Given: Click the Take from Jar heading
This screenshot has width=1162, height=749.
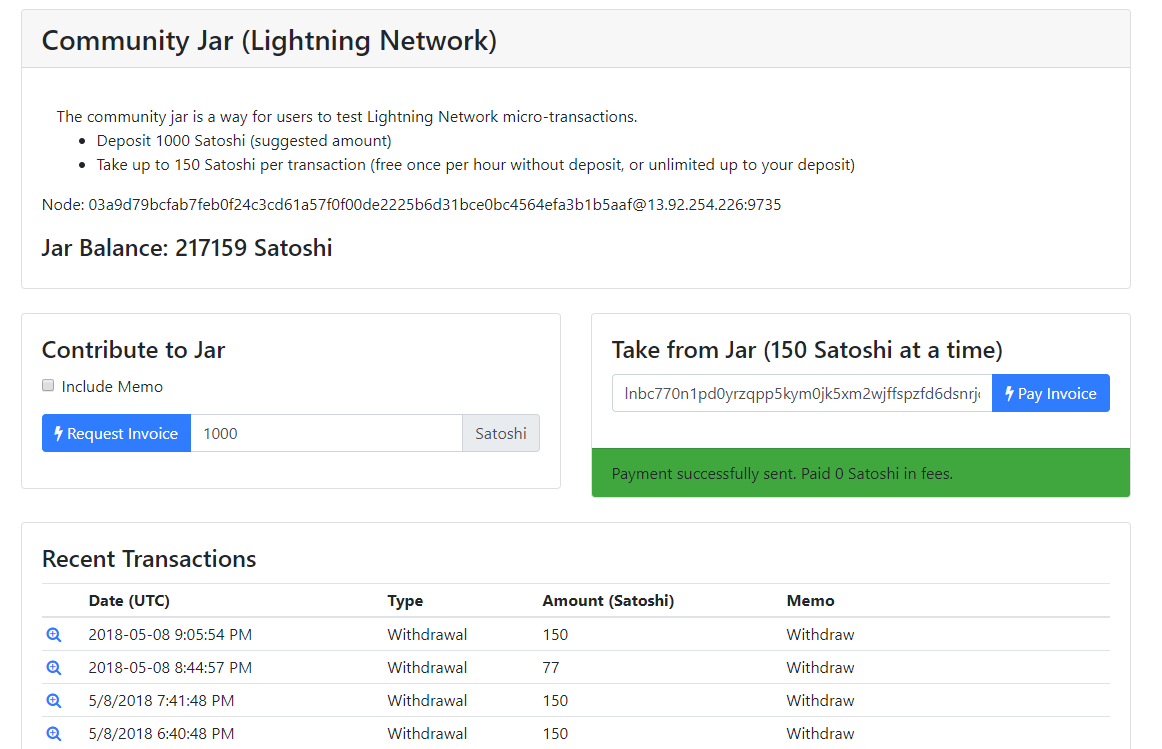Looking at the screenshot, I should pyautogui.click(x=807, y=350).
